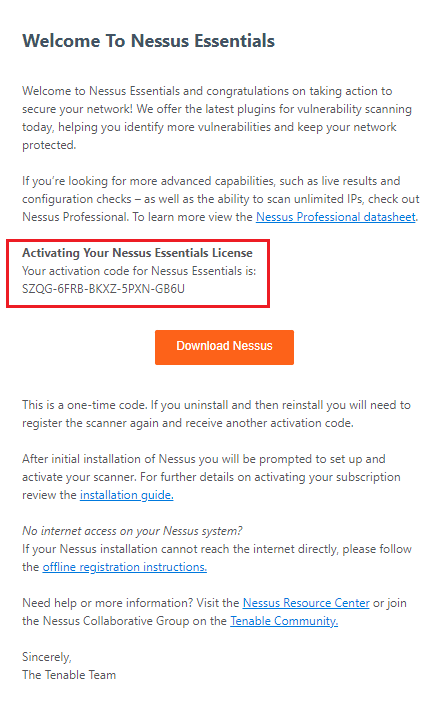The image size is (448, 712).
Task: Click the Your activation code for Nessus Essentials line
Action: coord(139,271)
